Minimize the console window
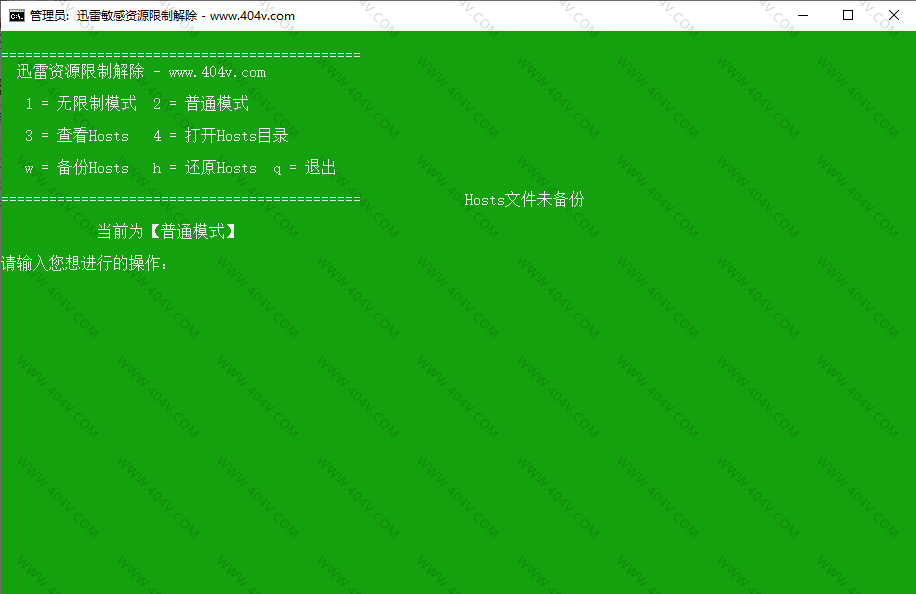The width and height of the screenshot is (916, 594). [x=801, y=15]
